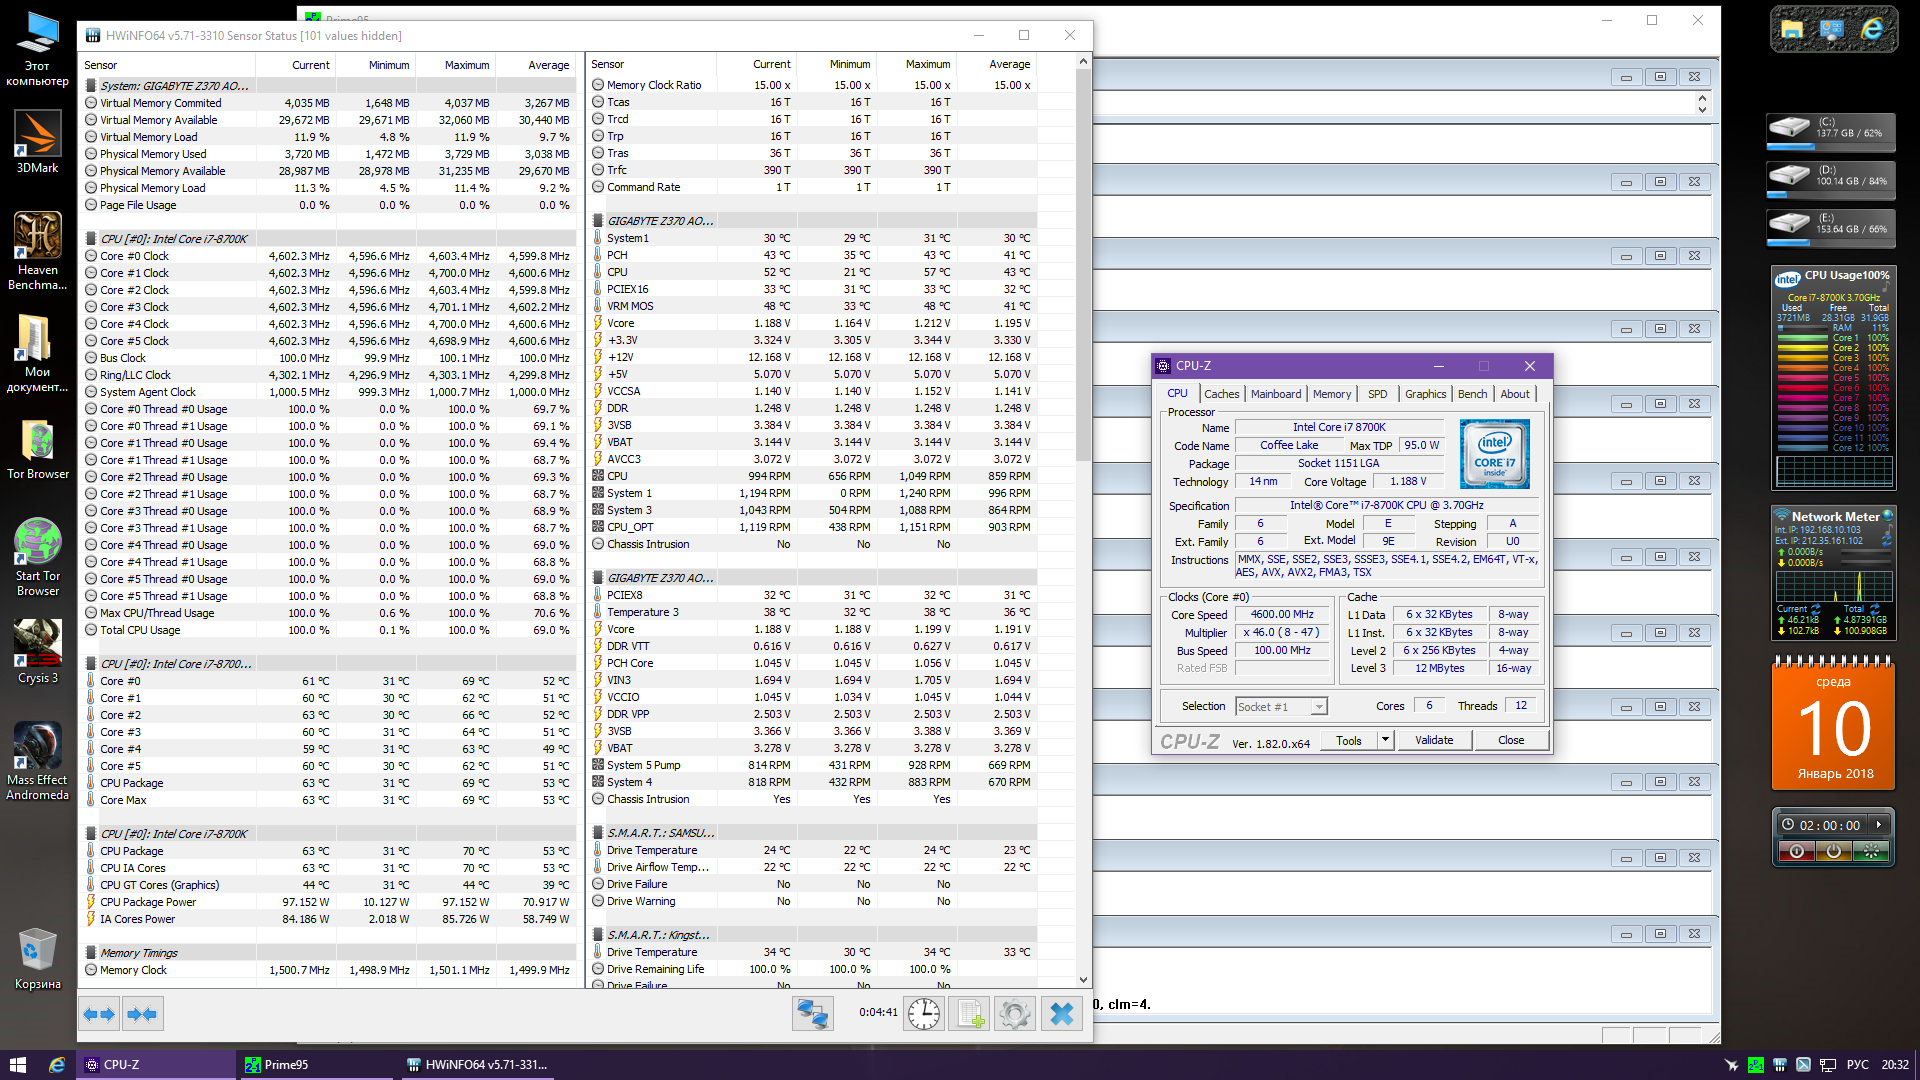Click the expand-columns double-arrow button

pos(98,1014)
